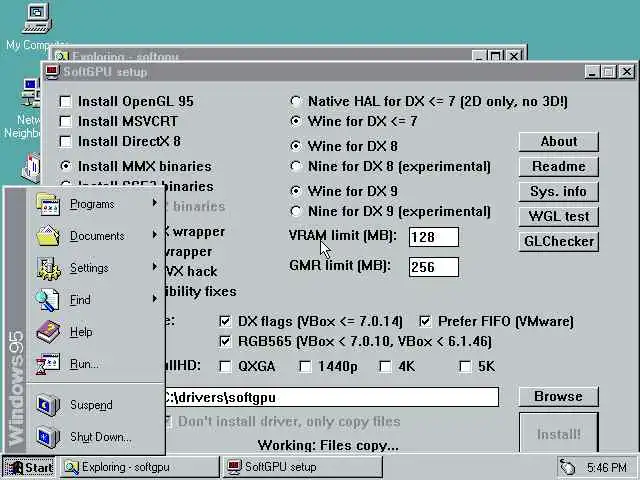Enable the QXGA resolution checkbox

pyautogui.click(x=225, y=366)
